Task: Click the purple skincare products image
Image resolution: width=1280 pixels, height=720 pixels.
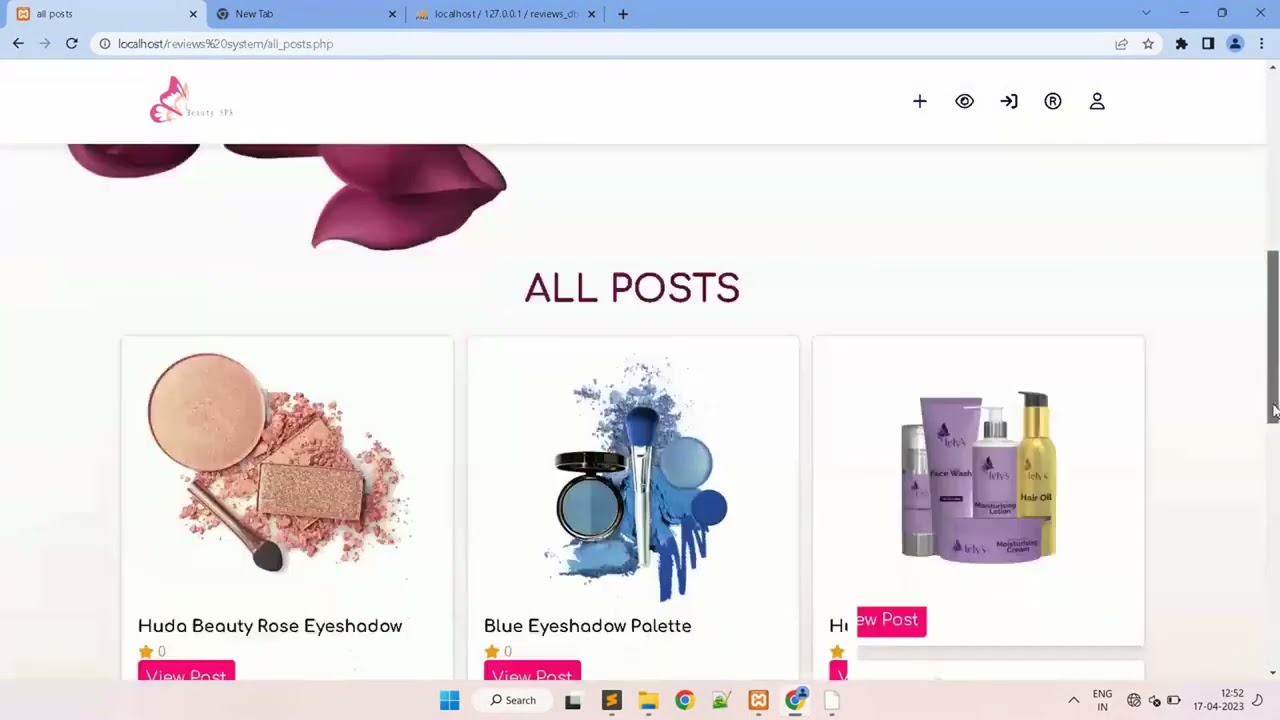Action: tap(980, 478)
